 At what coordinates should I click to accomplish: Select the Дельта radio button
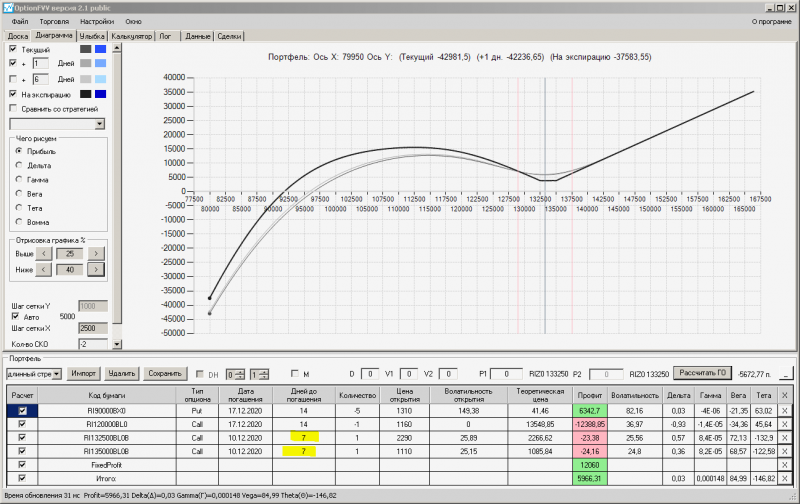click(x=19, y=165)
